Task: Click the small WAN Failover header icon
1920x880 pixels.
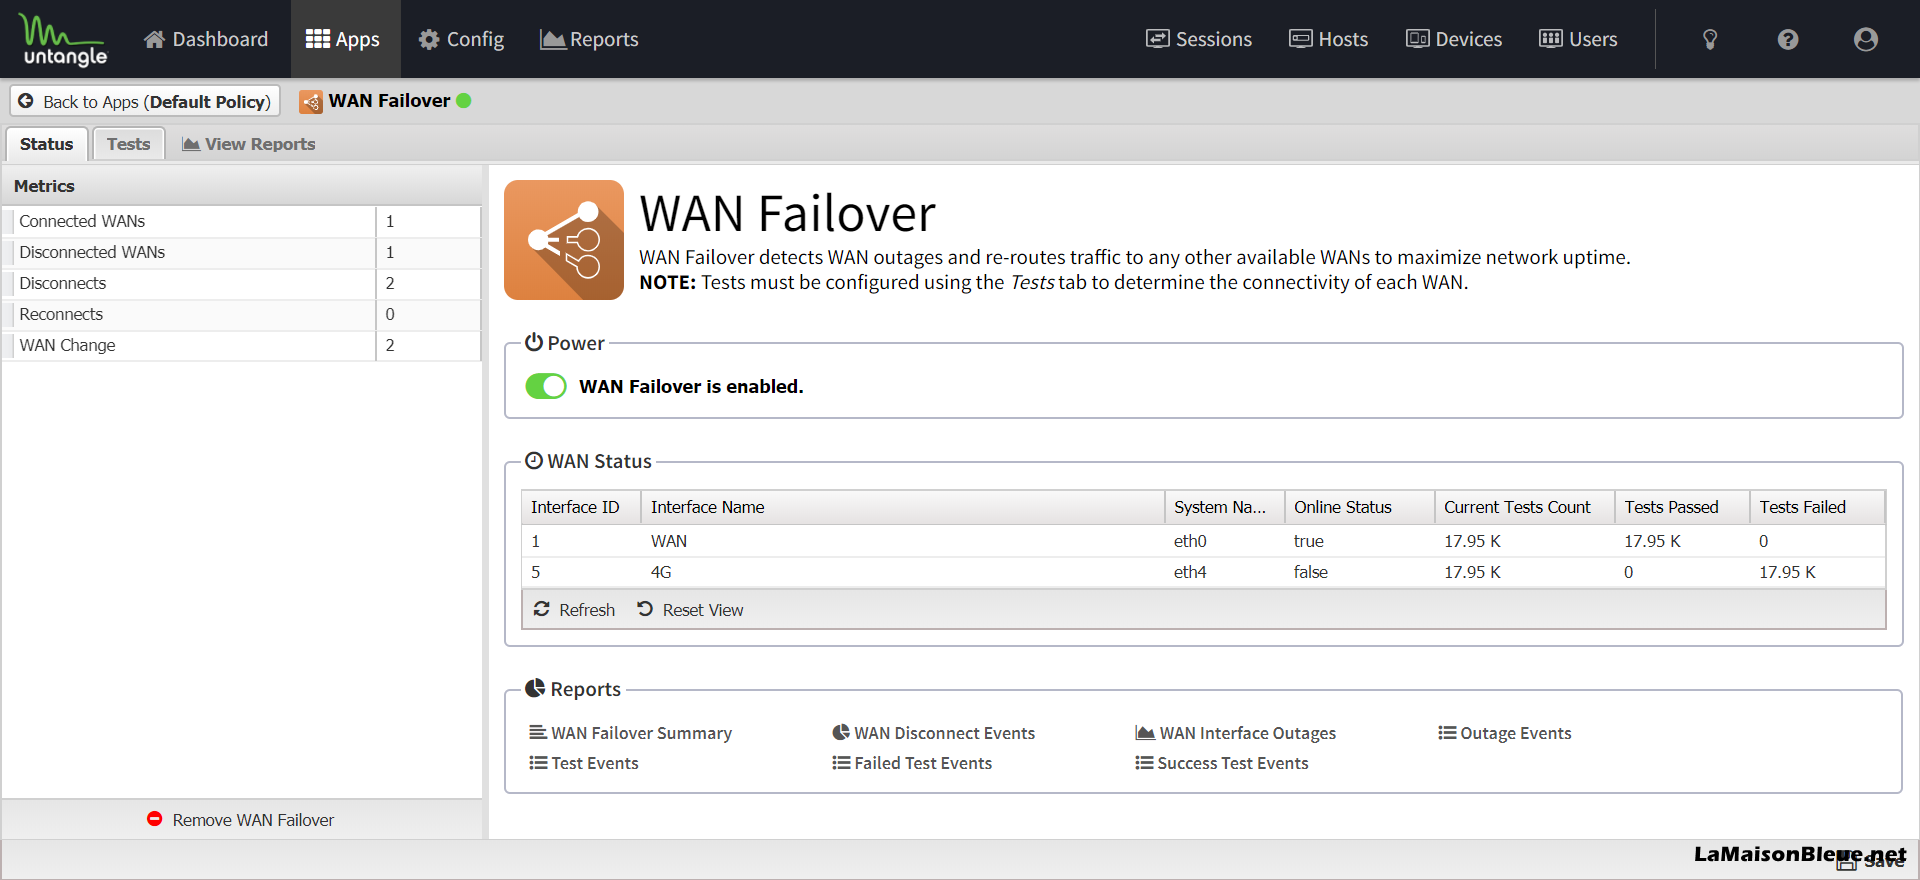Action: [x=311, y=101]
